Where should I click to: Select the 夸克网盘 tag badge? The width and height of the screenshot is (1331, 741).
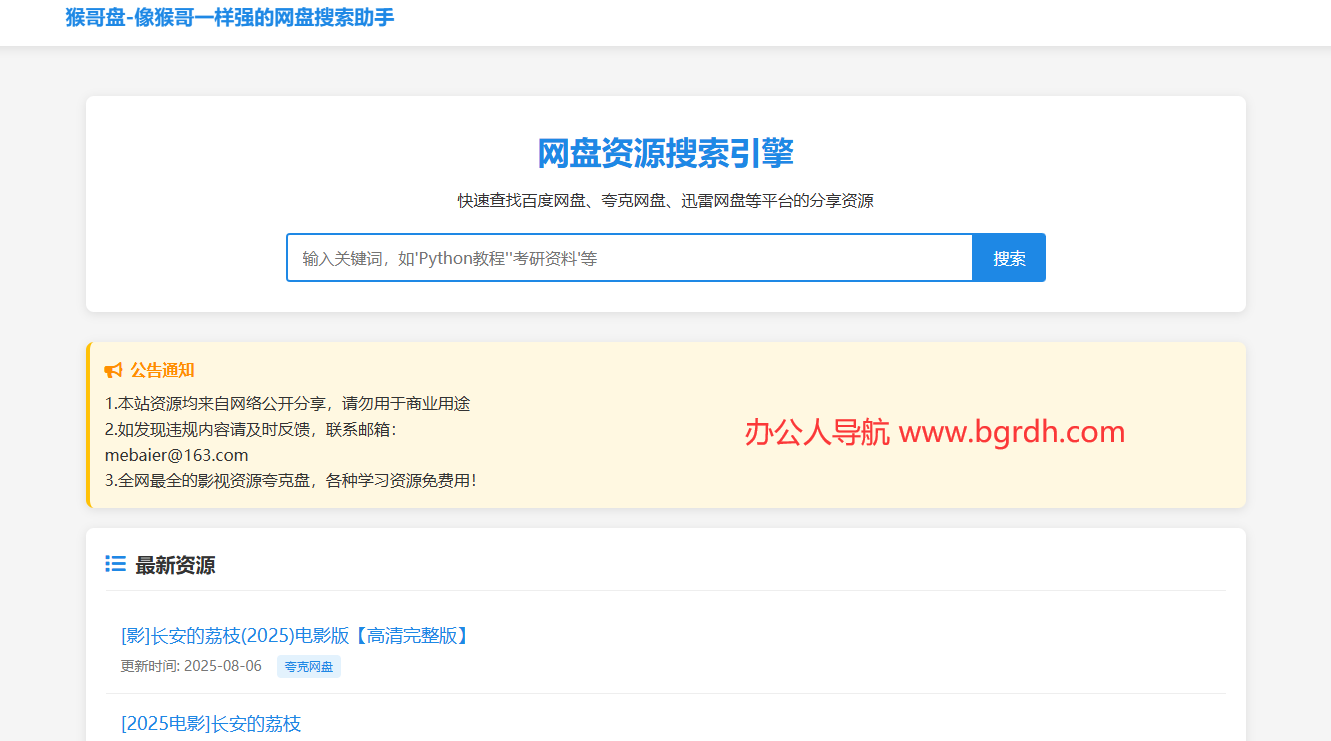coord(309,667)
